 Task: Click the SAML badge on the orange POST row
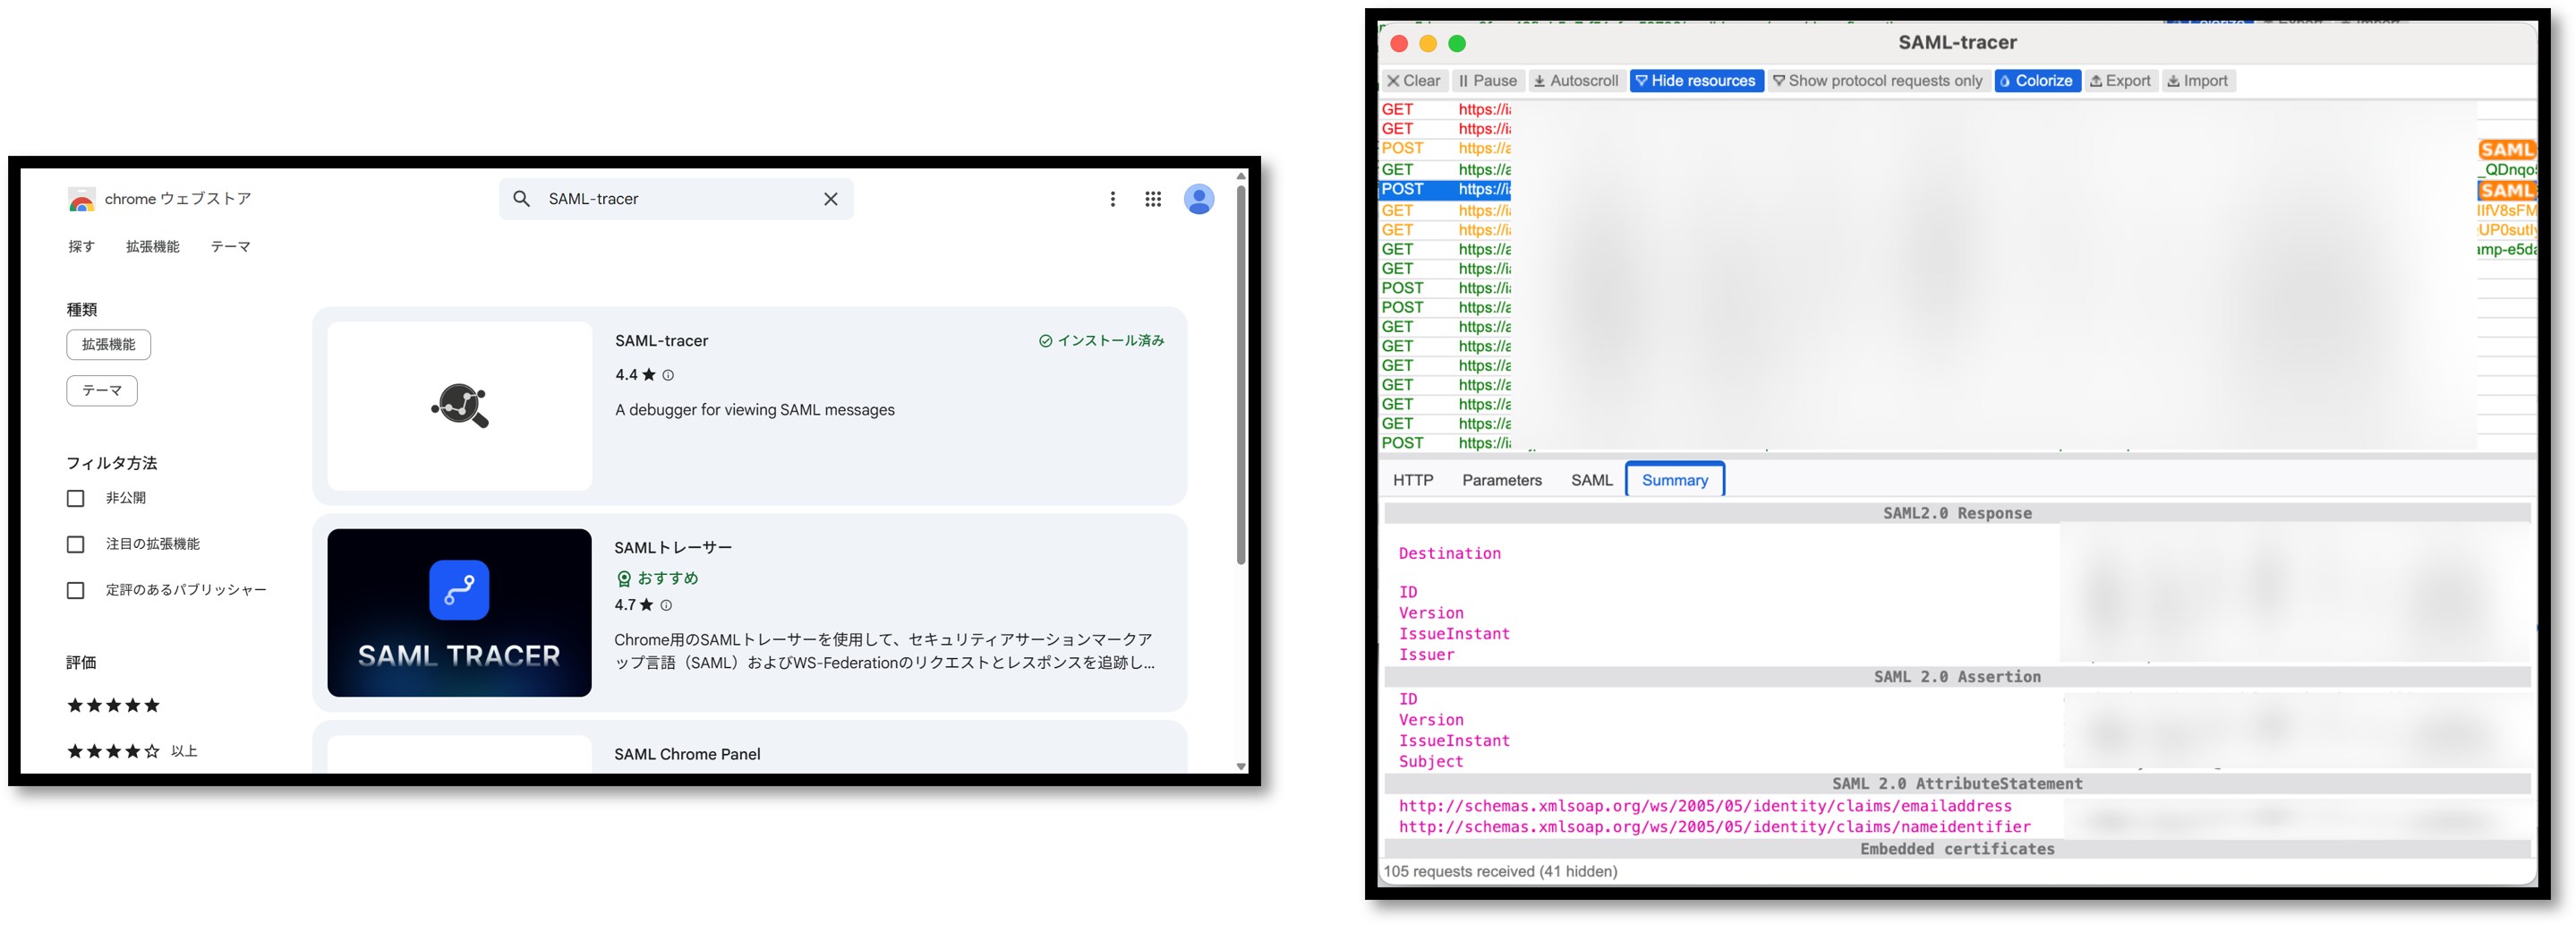(x=2507, y=150)
